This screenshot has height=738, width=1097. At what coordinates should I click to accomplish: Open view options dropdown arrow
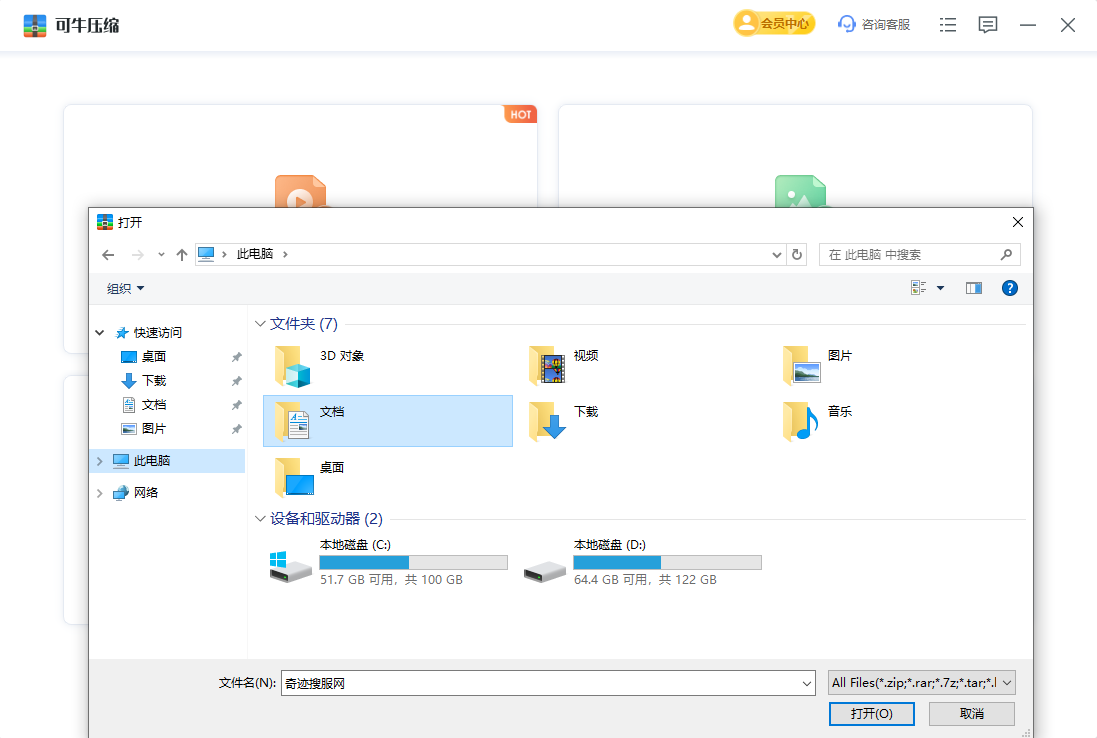point(940,288)
